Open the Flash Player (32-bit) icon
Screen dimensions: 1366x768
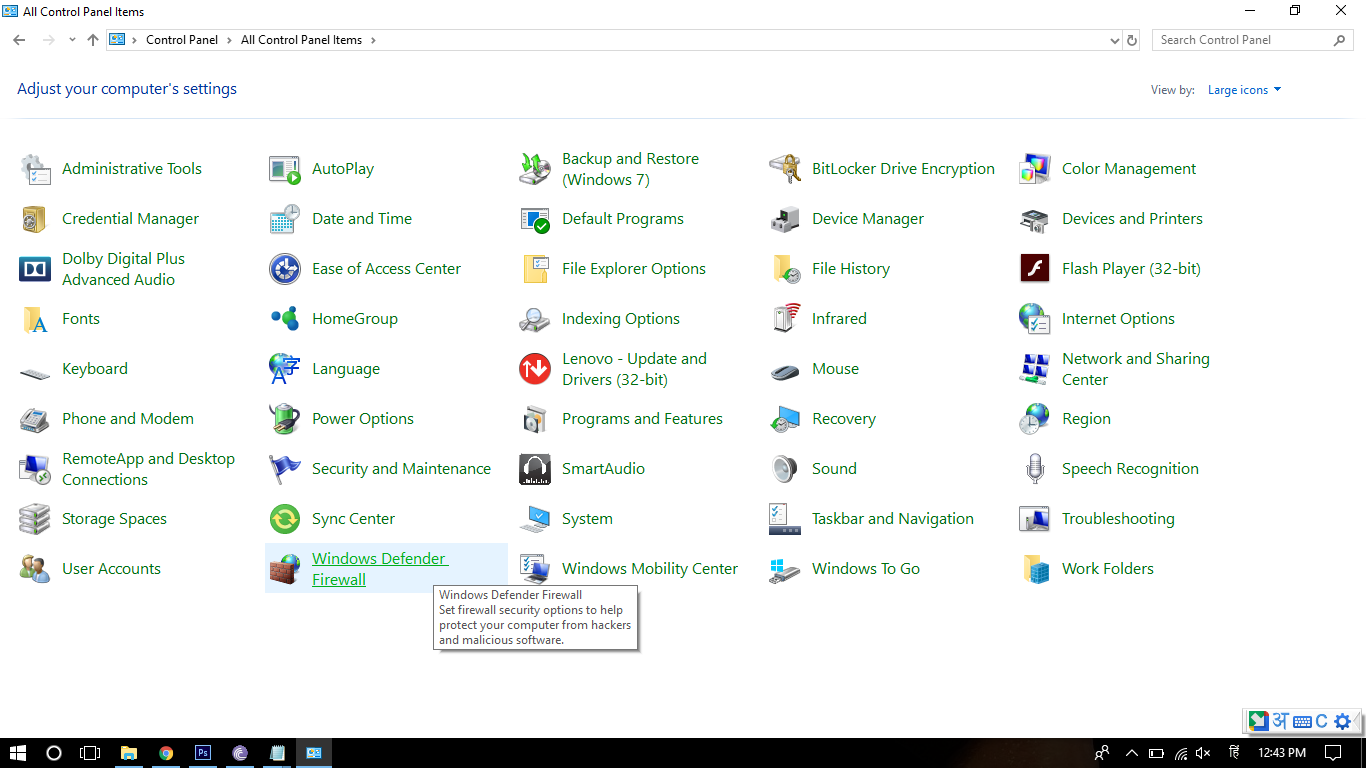[x=1035, y=269]
